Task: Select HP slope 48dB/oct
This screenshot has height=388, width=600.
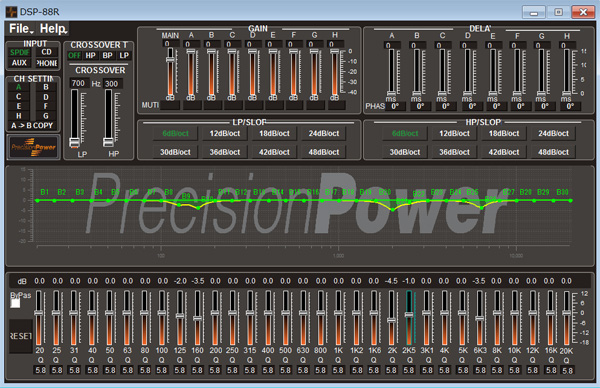Action: tap(553, 152)
